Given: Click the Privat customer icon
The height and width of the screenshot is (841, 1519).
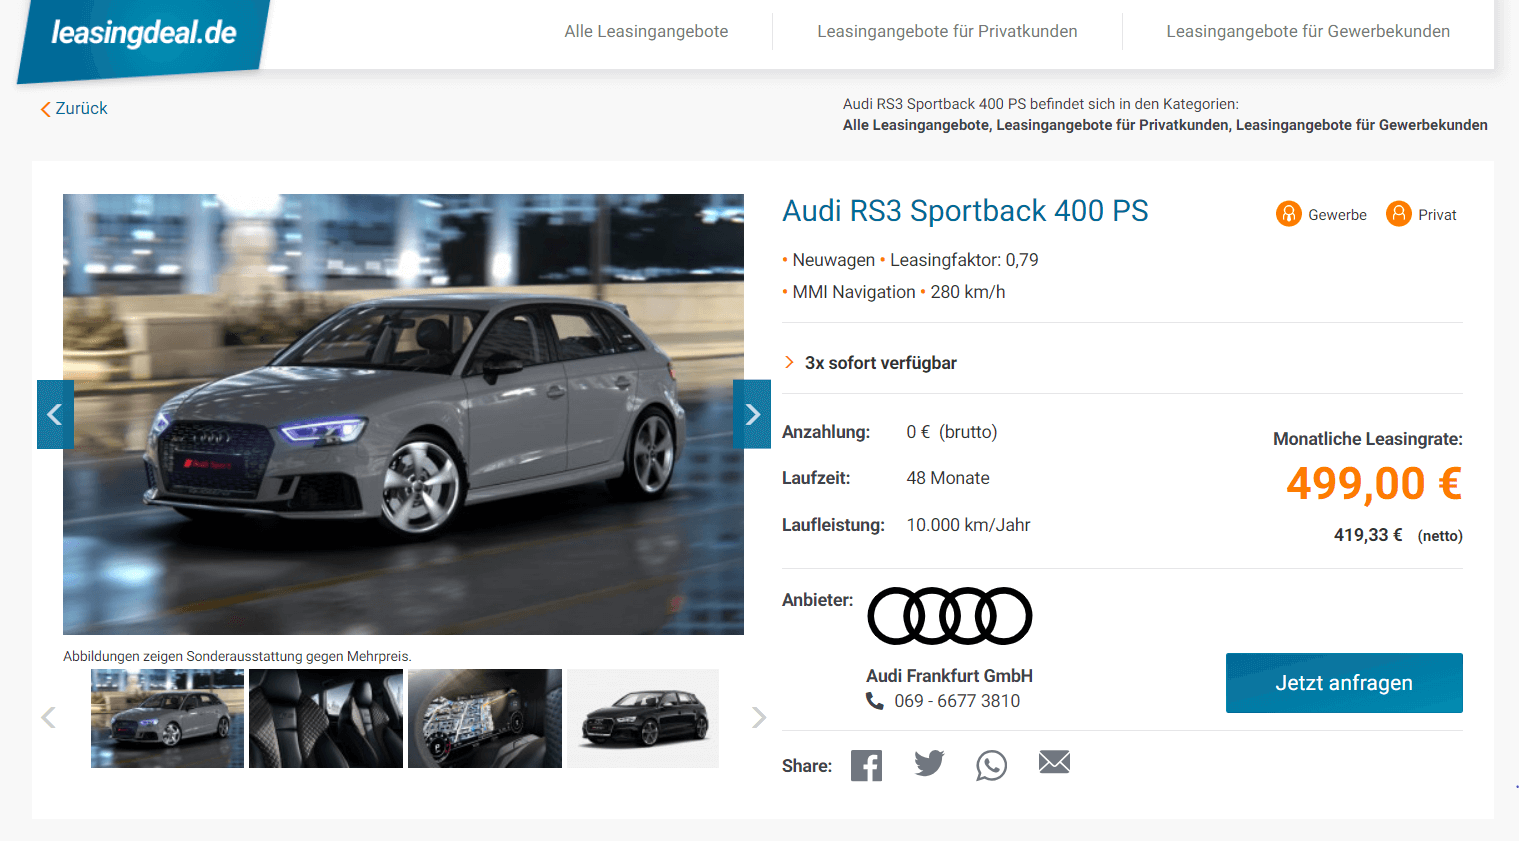Looking at the screenshot, I should pyautogui.click(x=1399, y=214).
